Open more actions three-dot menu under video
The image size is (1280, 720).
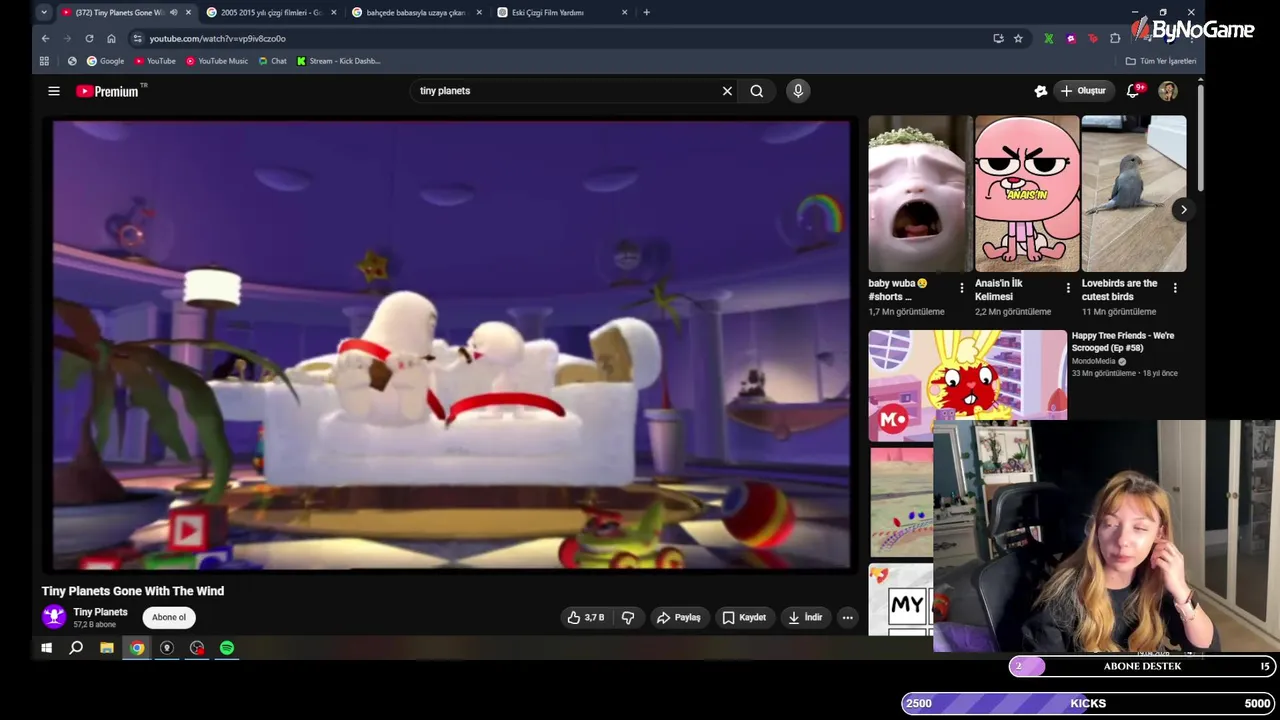(847, 618)
